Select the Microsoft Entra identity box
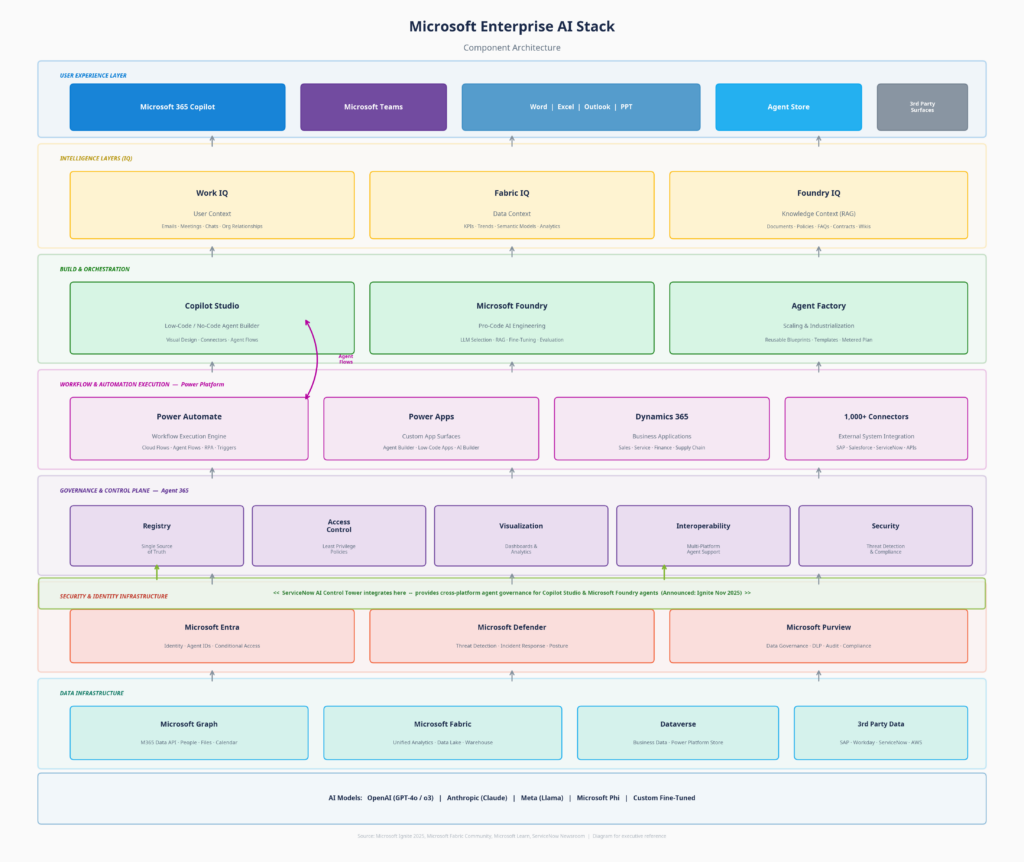Screen dimensions: 1024x862 (x=212, y=637)
